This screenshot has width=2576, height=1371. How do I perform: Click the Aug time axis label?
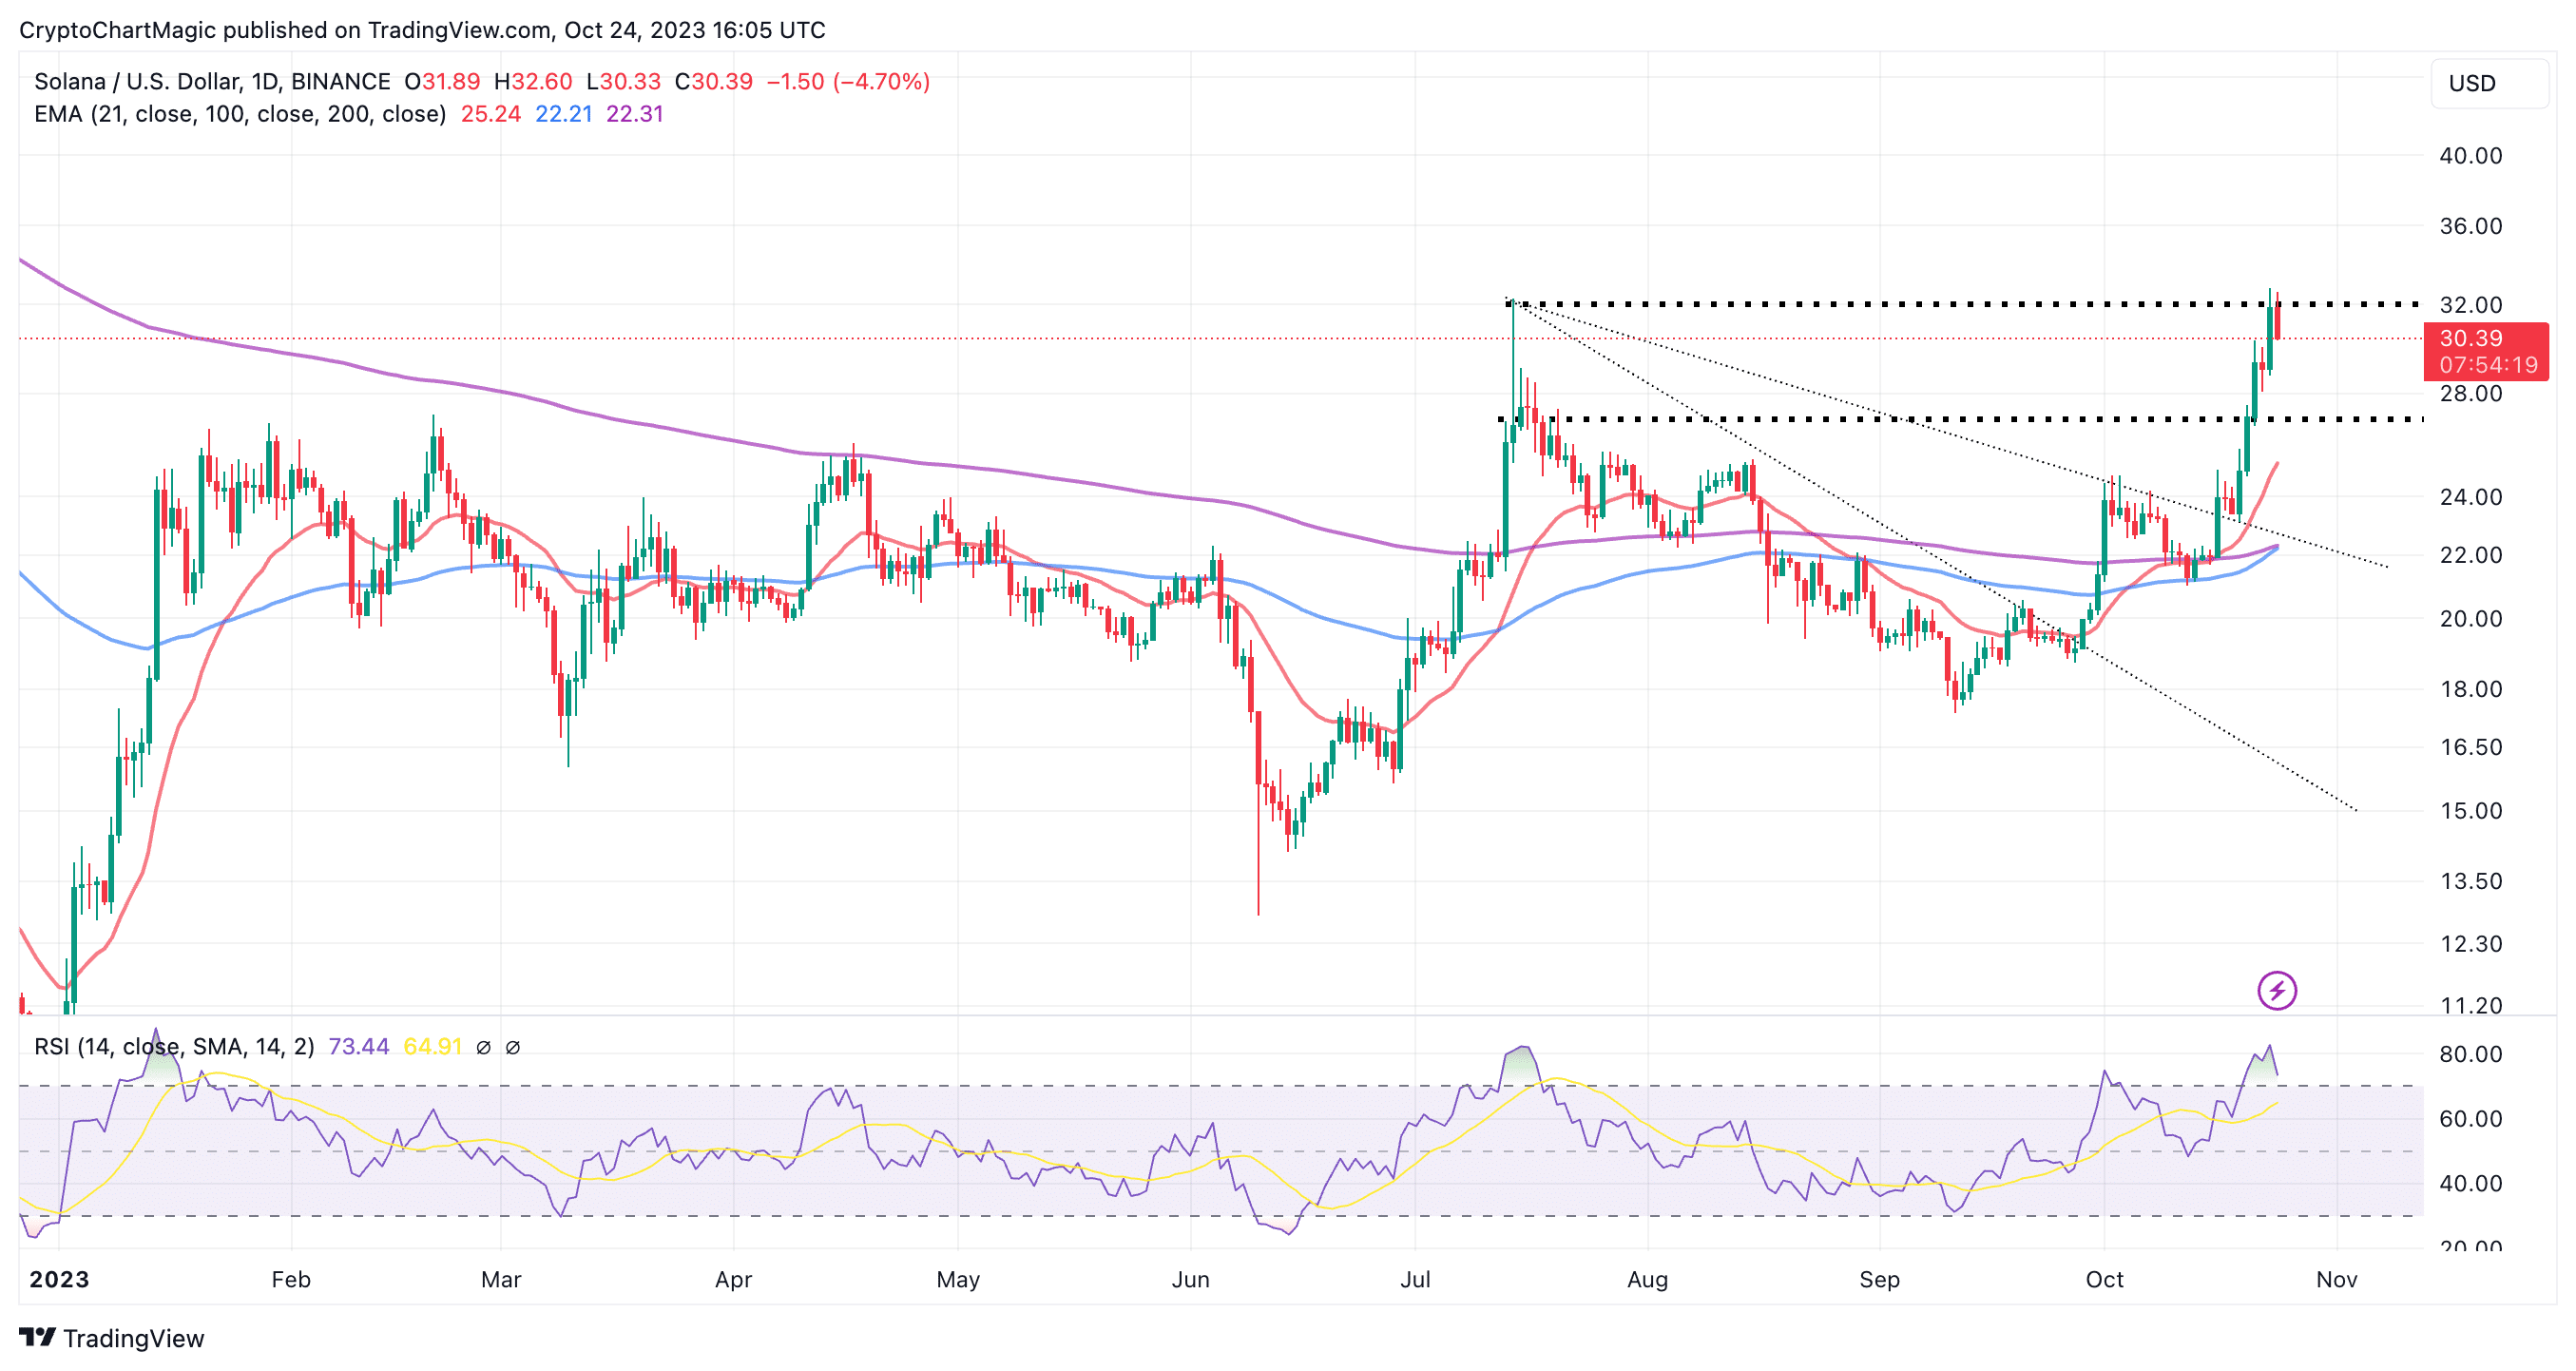(x=1647, y=1279)
